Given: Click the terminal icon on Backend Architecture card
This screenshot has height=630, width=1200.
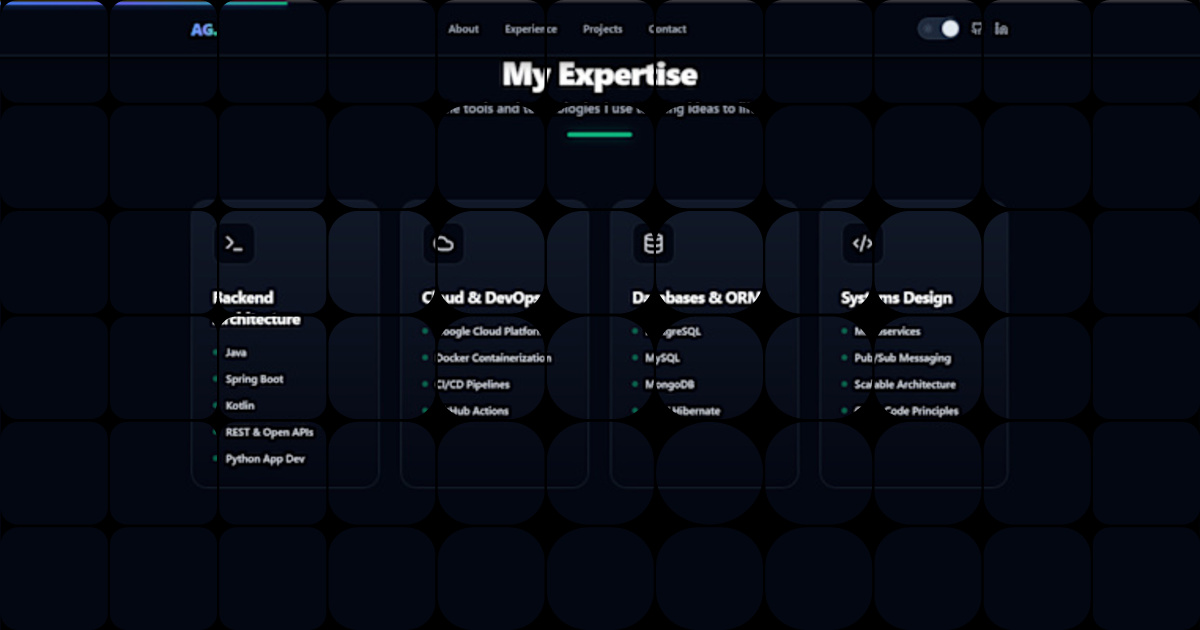Looking at the screenshot, I should point(234,243).
